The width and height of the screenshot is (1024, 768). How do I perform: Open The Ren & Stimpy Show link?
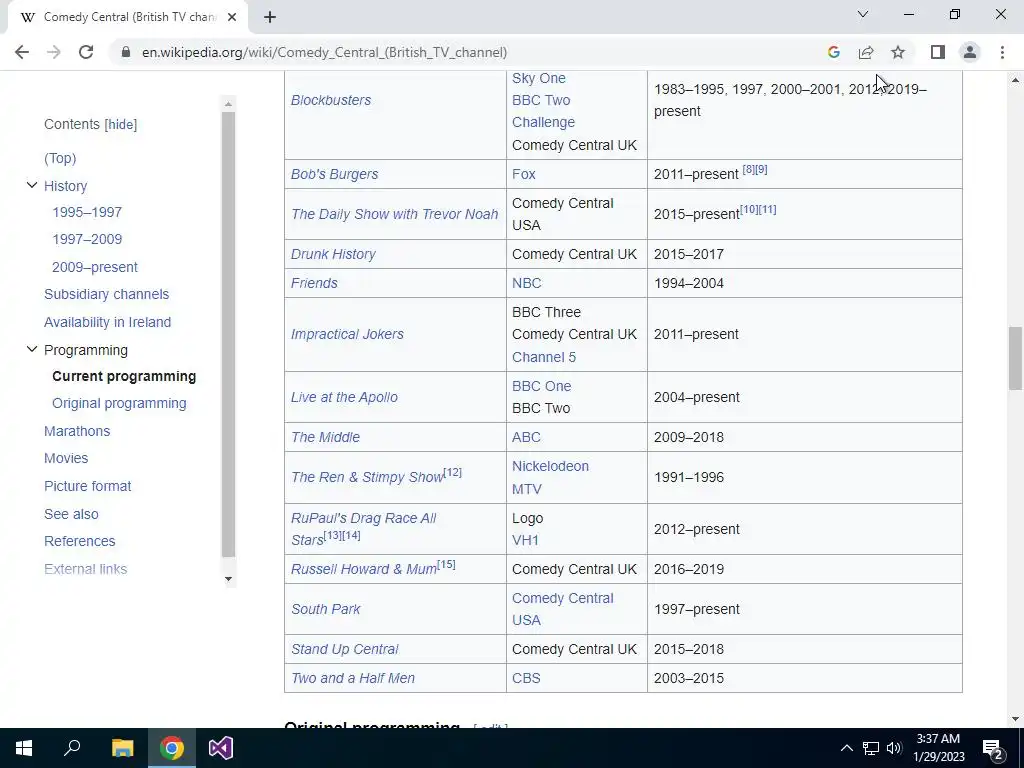point(367,477)
